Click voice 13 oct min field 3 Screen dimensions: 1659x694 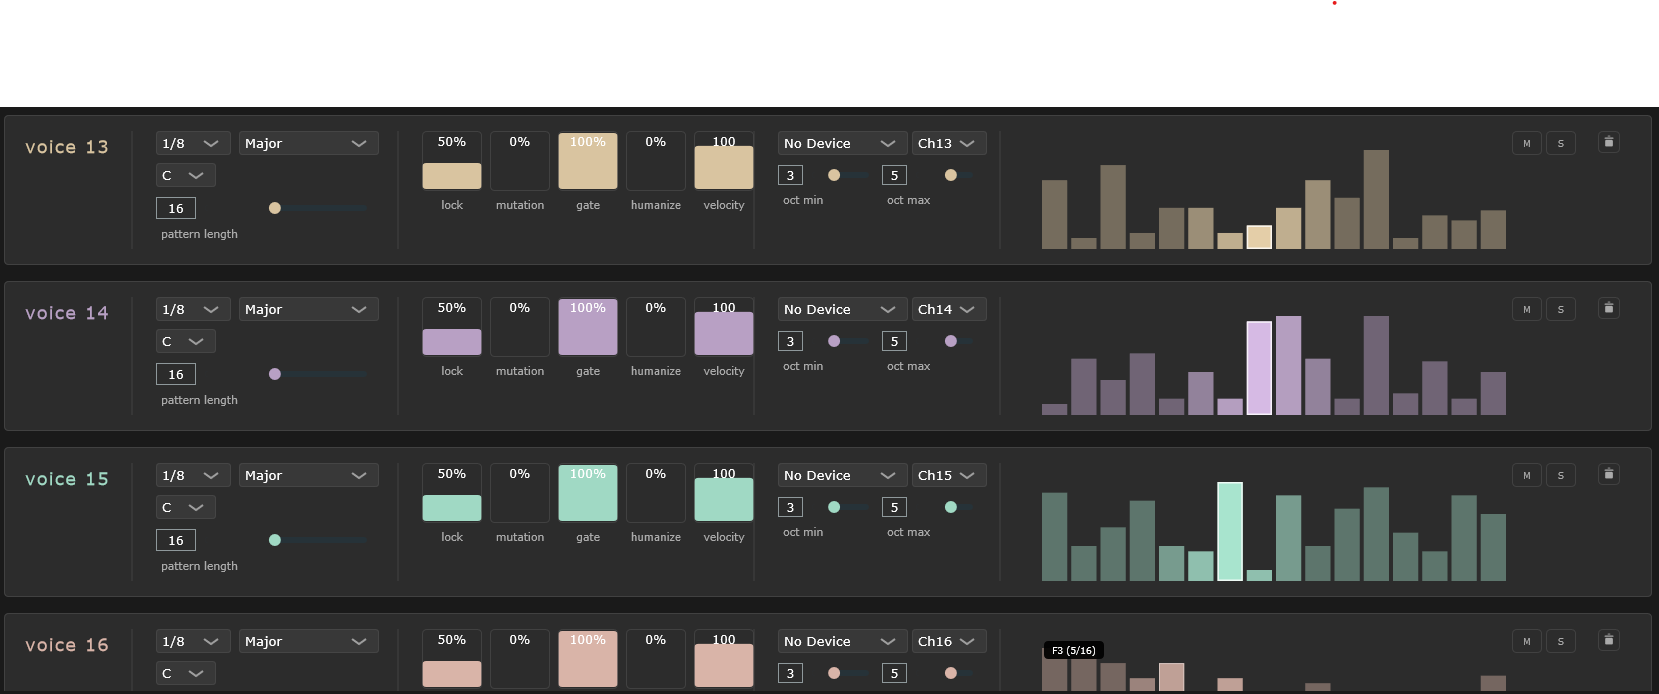pyautogui.click(x=790, y=175)
